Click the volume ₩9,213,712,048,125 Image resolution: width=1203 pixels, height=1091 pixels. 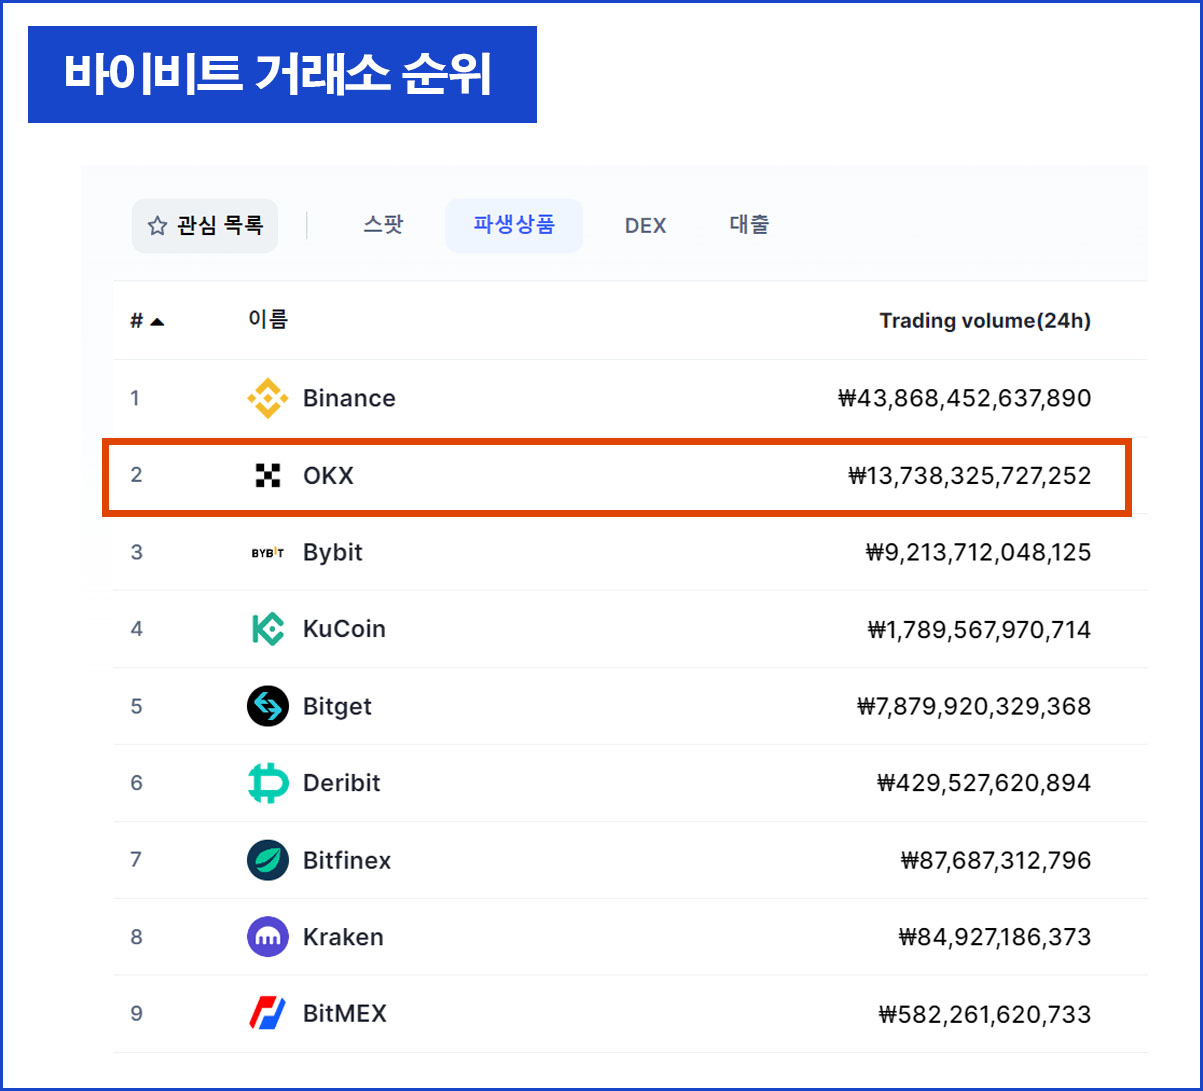[978, 553]
